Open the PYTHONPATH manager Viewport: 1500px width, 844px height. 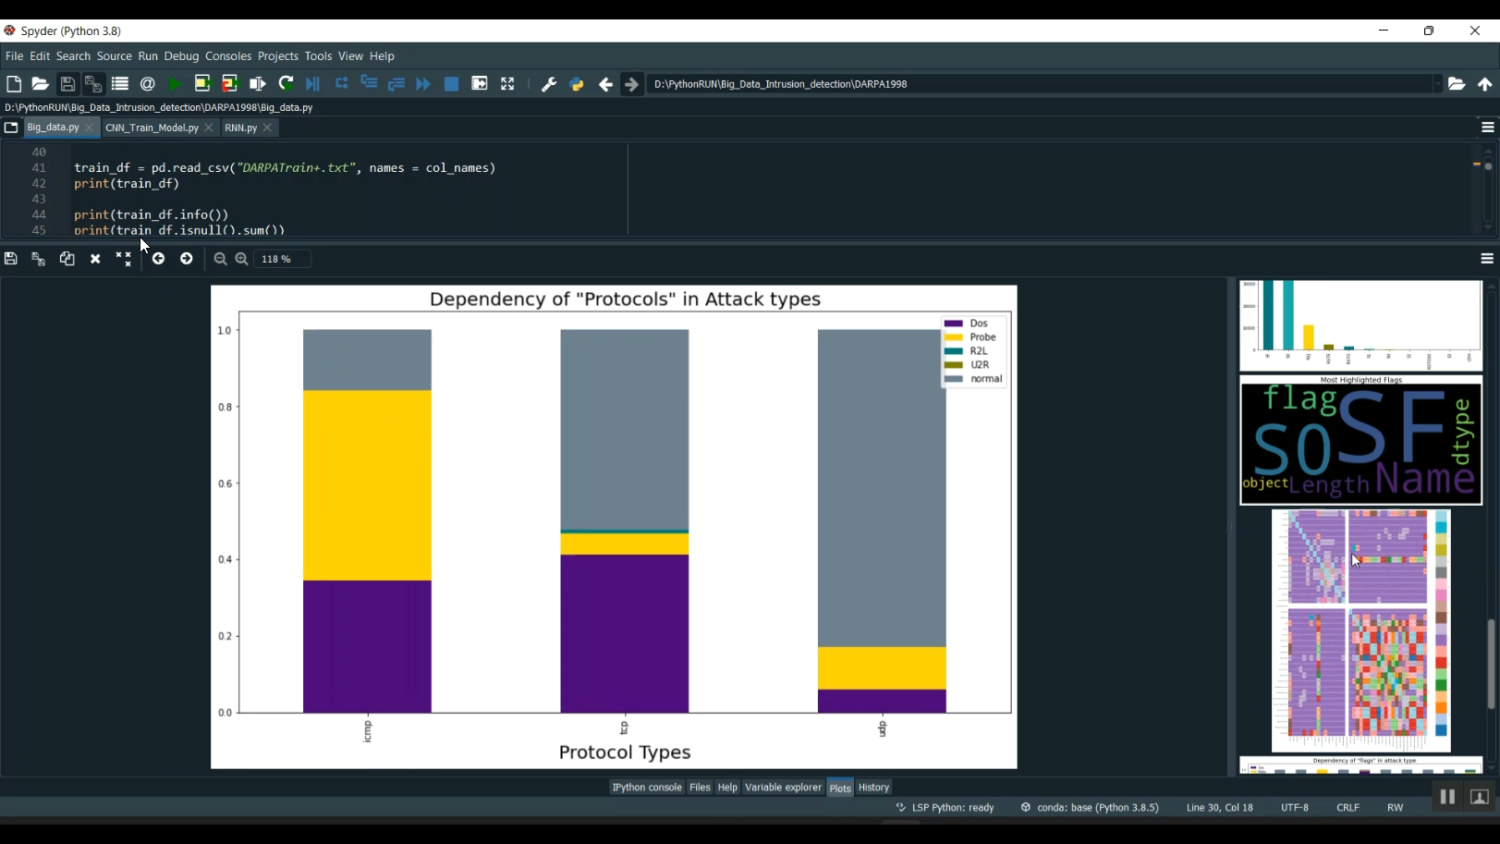coord(576,83)
